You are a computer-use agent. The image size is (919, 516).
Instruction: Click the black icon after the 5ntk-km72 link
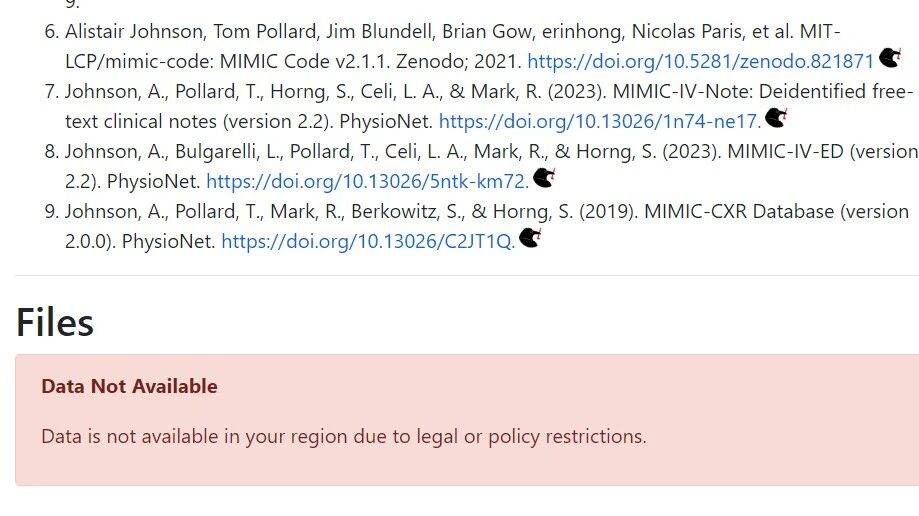tap(544, 179)
